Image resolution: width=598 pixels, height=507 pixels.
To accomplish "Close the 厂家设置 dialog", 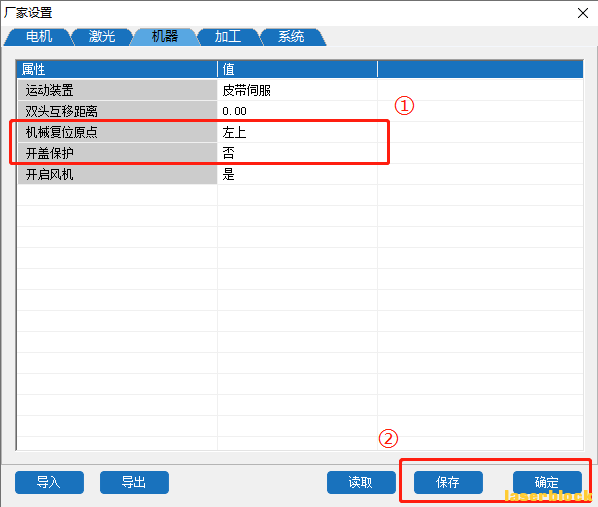I will click(x=582, y=13).
